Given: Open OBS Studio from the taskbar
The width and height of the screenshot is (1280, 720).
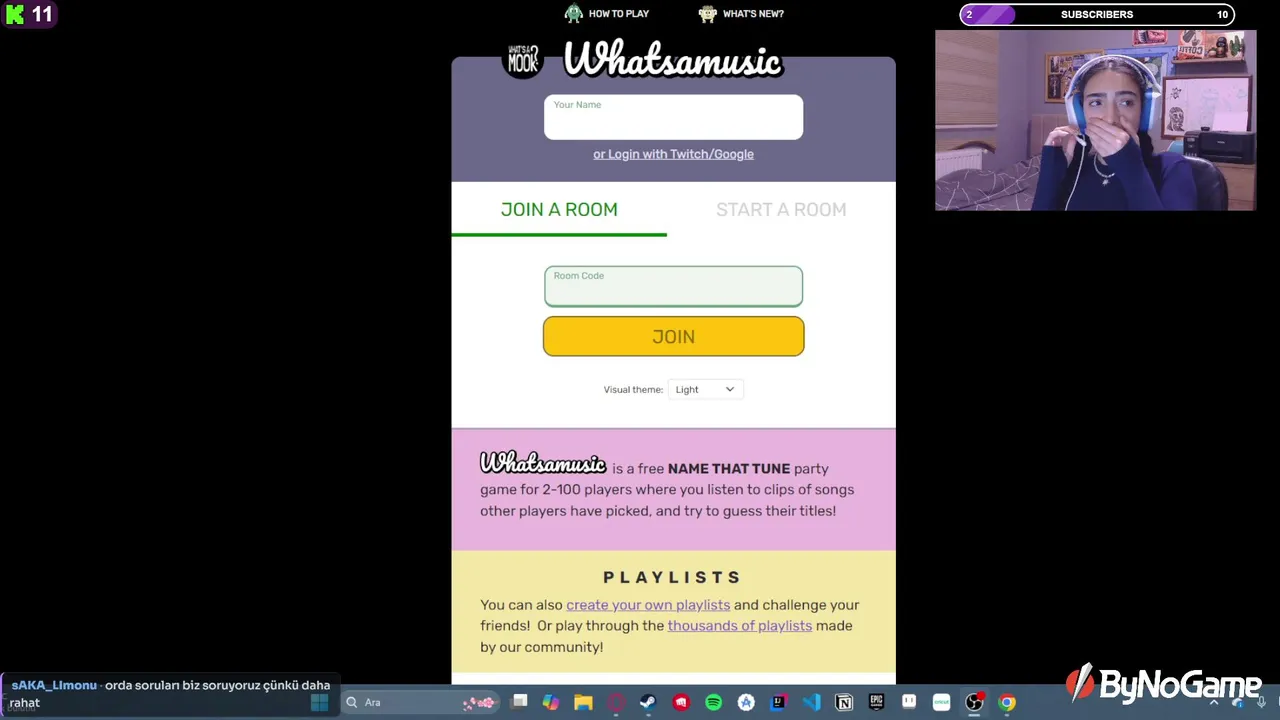Looking at the screenshot, I should click(974, 702).
